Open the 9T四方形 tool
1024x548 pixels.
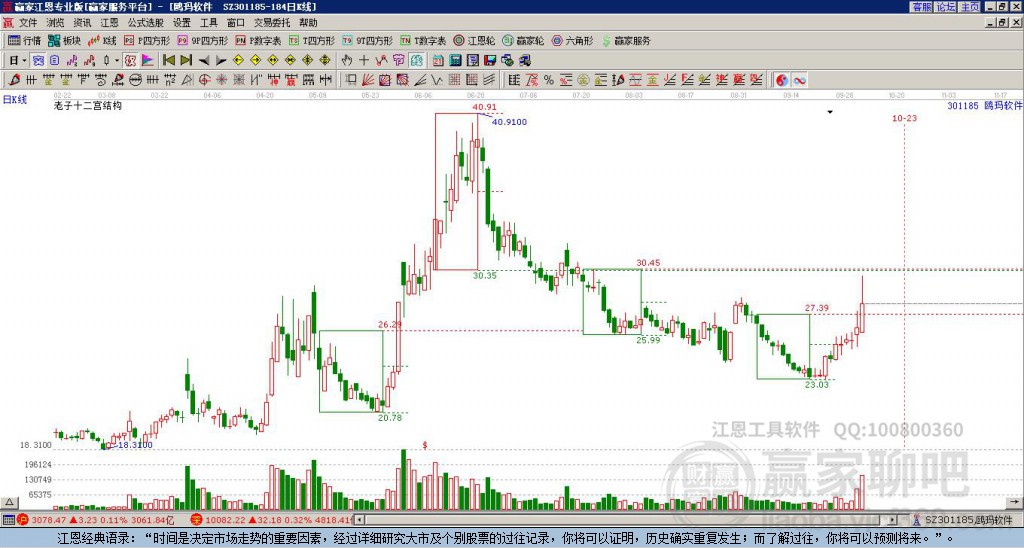coord(368,40)
